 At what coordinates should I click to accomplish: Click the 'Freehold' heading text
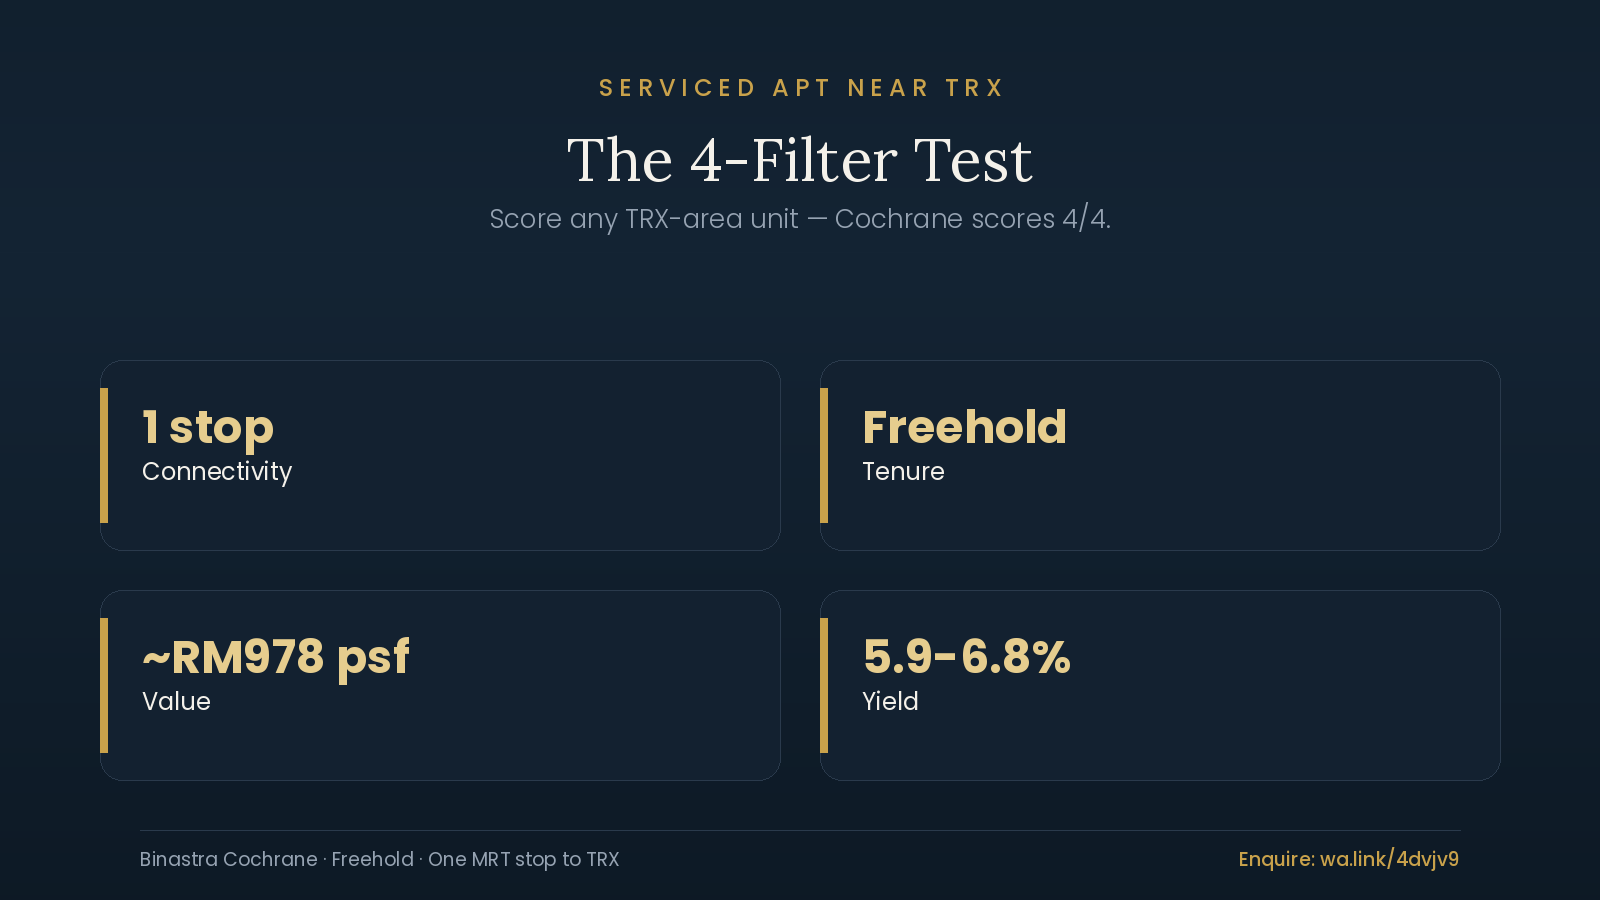point(965,427)
